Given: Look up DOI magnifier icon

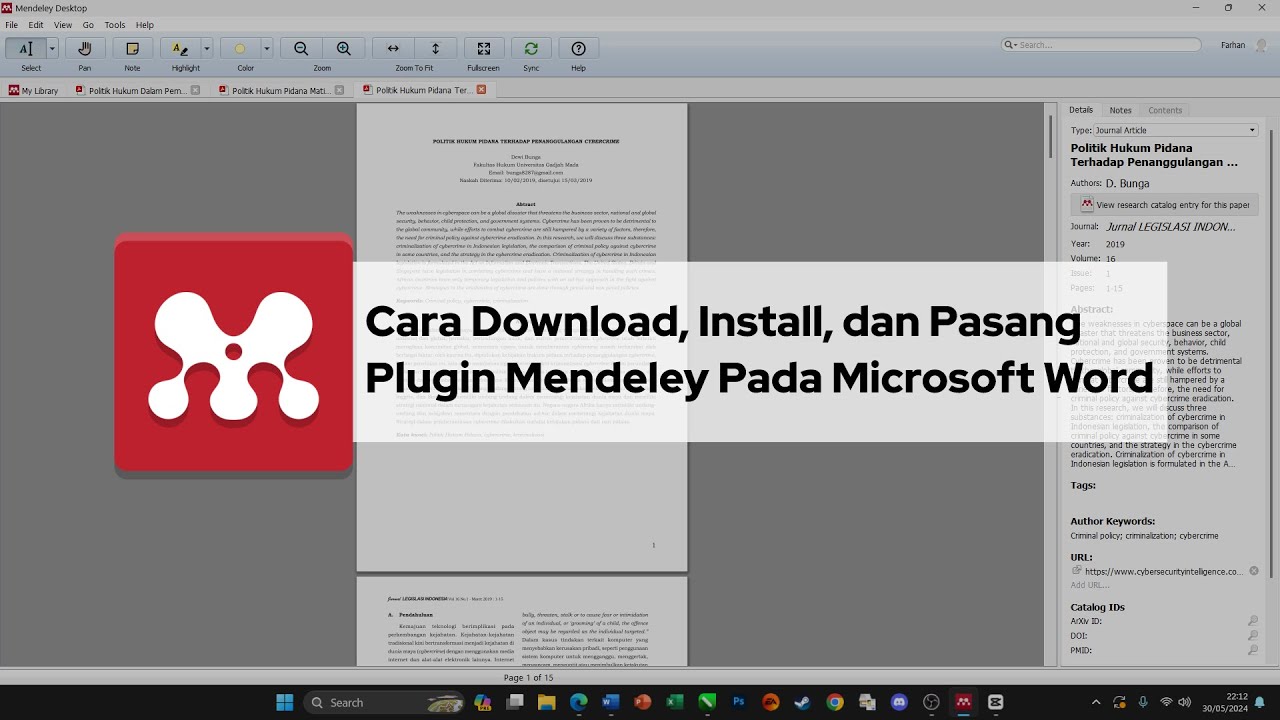Looking at the screenshot, I should tap(1253, 635).
